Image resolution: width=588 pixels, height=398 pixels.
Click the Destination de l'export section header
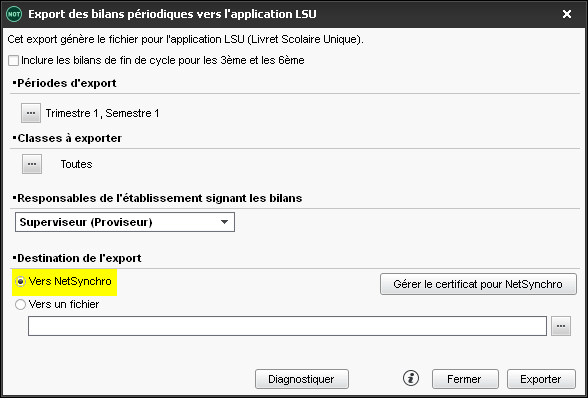[77, 258]
